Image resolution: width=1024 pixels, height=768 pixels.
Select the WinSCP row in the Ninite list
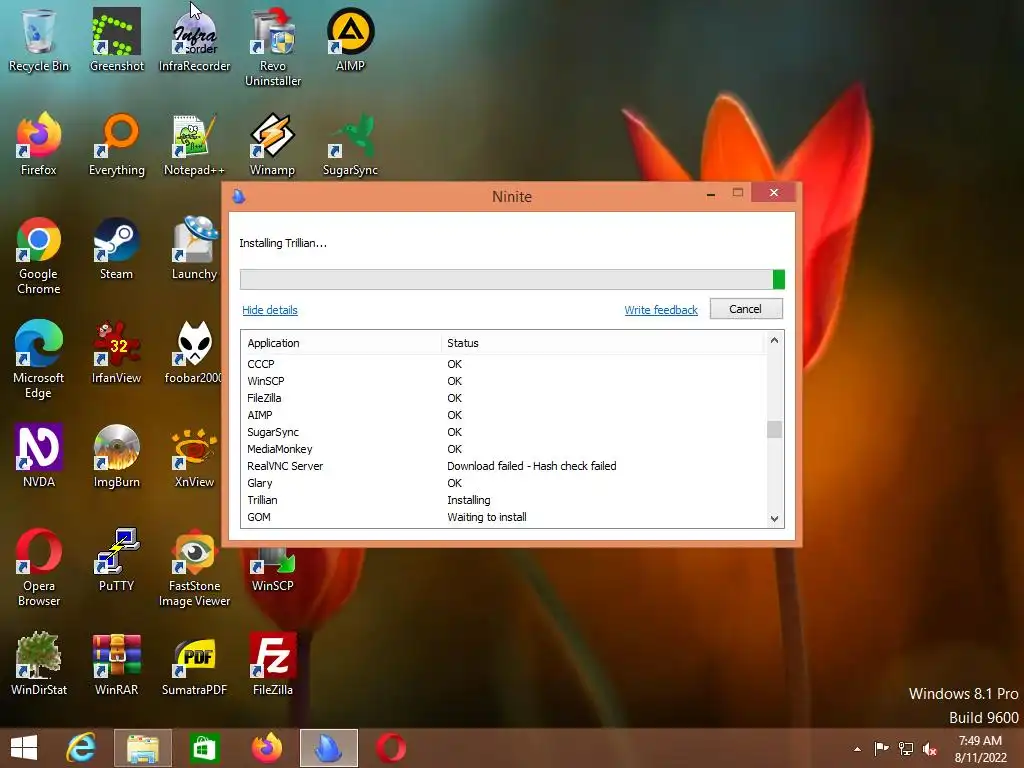pos(503,381)
